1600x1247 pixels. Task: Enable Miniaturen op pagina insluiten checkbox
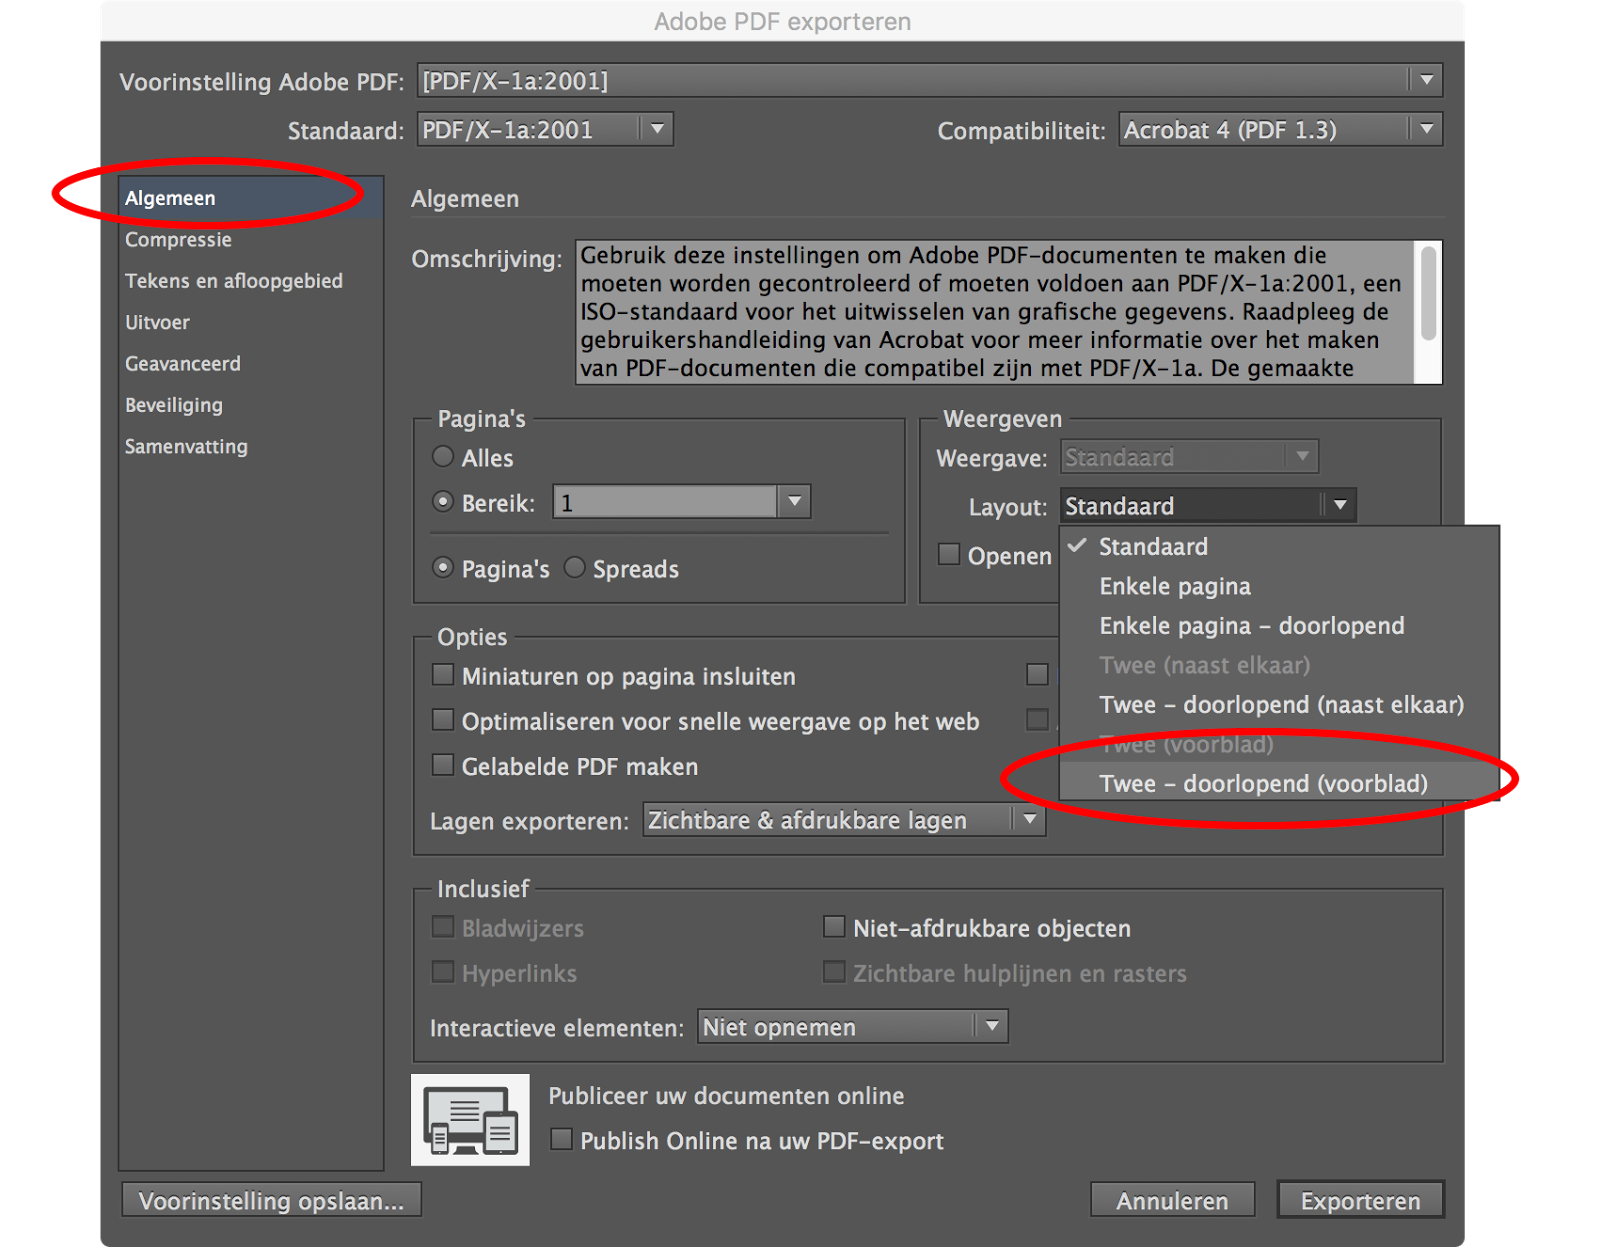443,675
